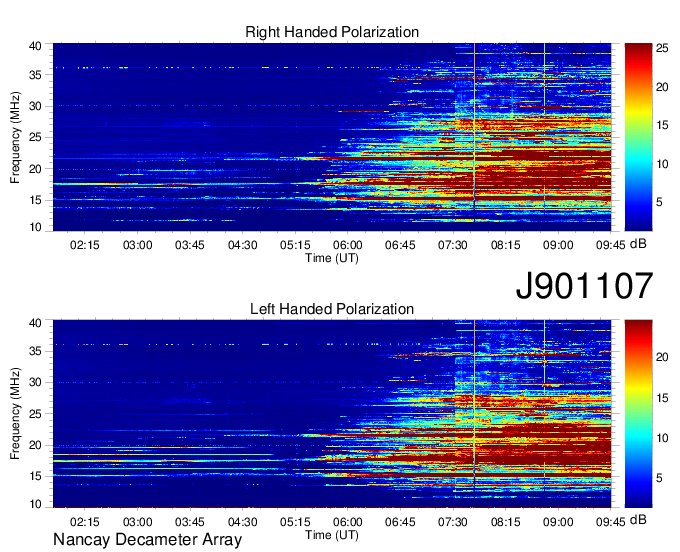Click the 'dB' unit label of Left Handed colorbar
Image resolution: width=680 pixels, height=552 pixels.
pos(638,520)
